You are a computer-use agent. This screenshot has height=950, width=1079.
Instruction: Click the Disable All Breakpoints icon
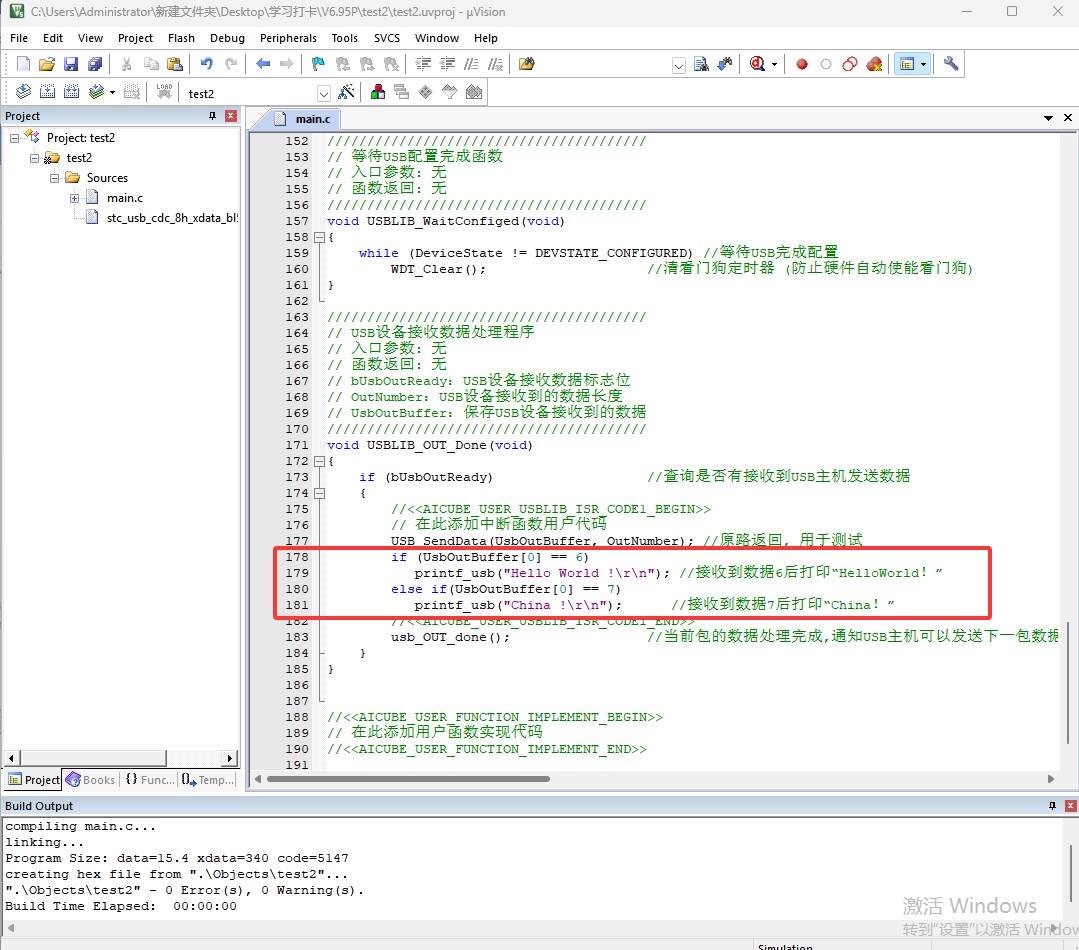pyautogui.click(x=850, y=64)
